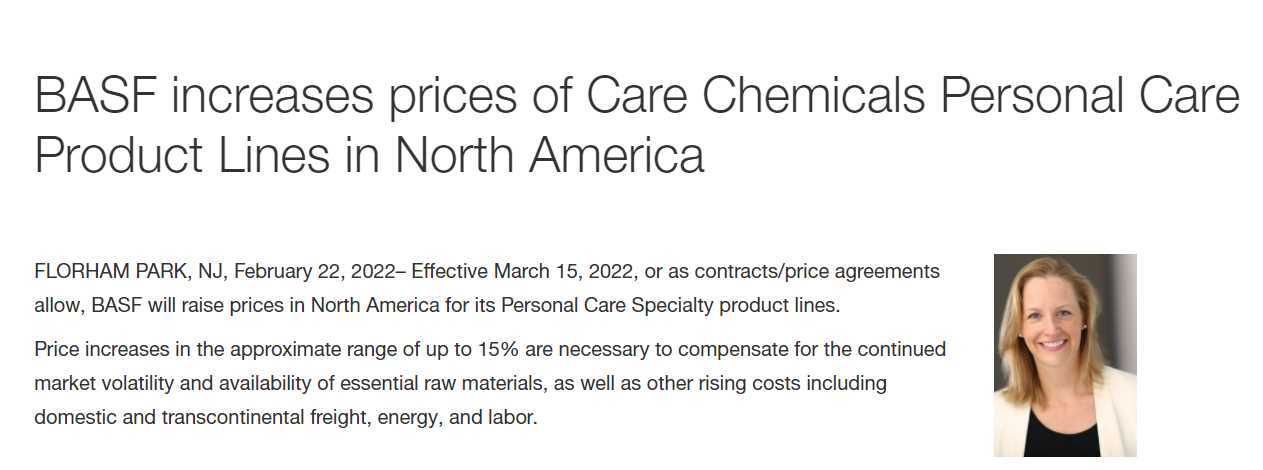This screenshot has height=470, width=1263.
Task: Click the headline beginning "BASF increases prices"
Action: pos(637,125)
